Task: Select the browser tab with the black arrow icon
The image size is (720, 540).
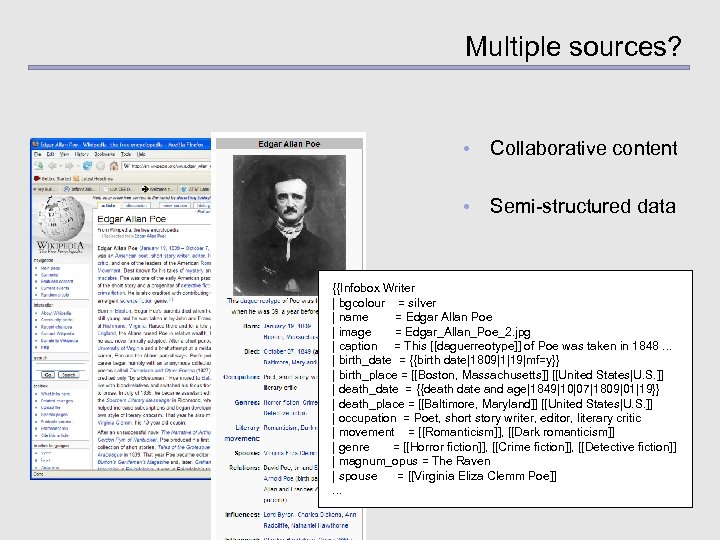Action: pos(157,189)
